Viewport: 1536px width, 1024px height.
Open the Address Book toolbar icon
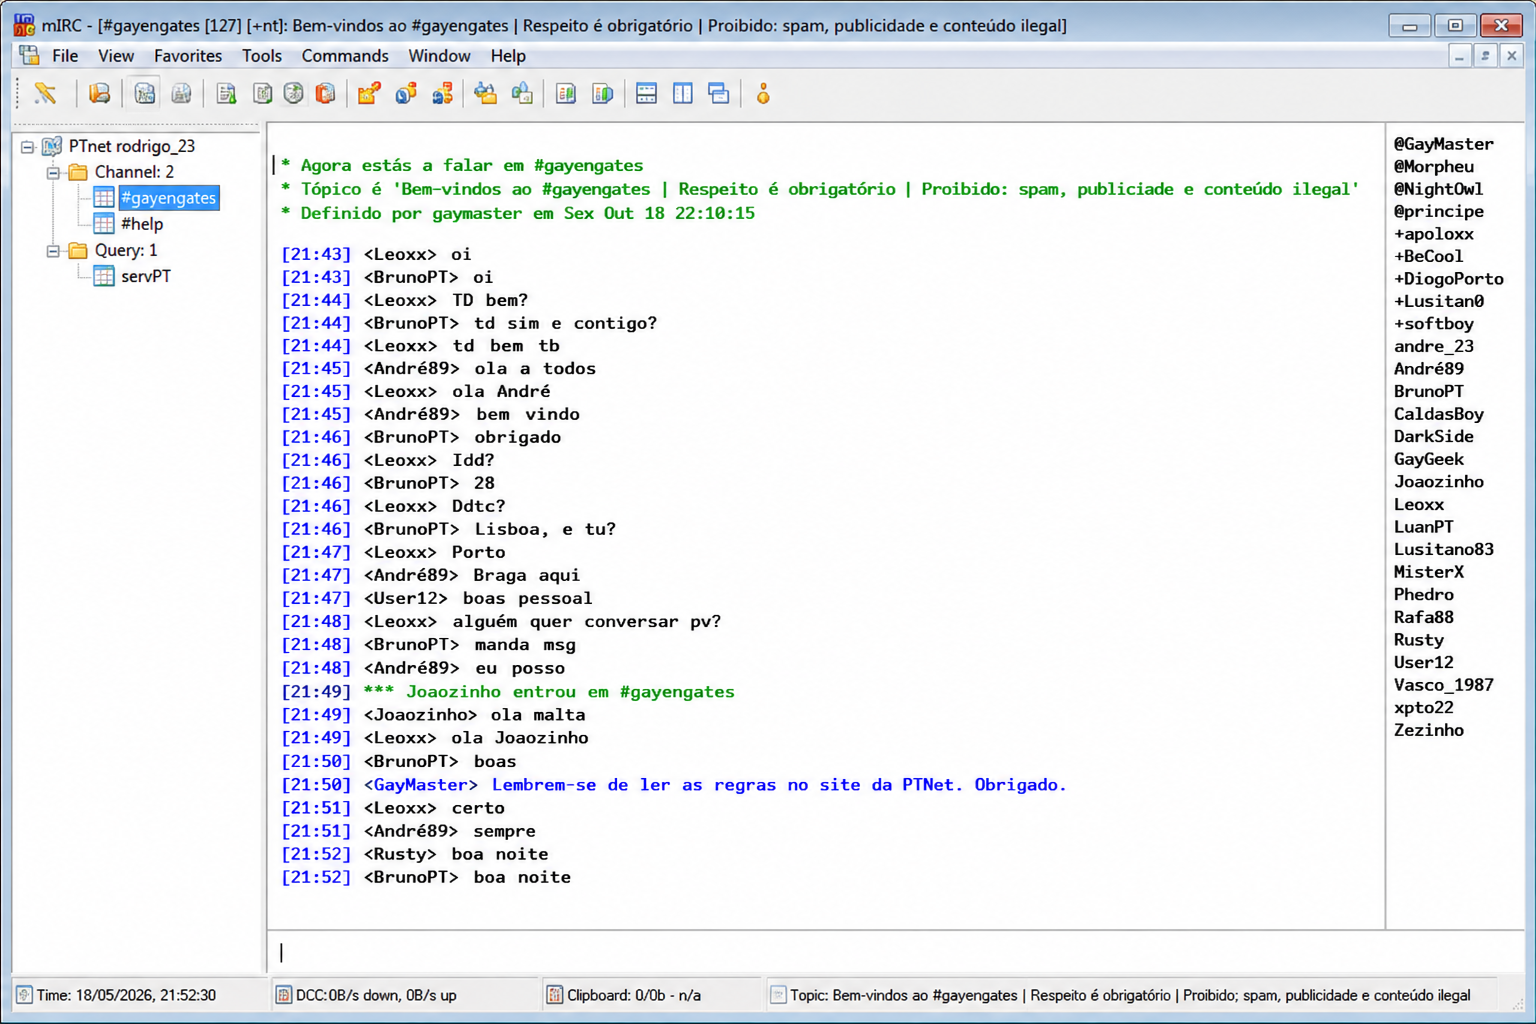point(262,94)
